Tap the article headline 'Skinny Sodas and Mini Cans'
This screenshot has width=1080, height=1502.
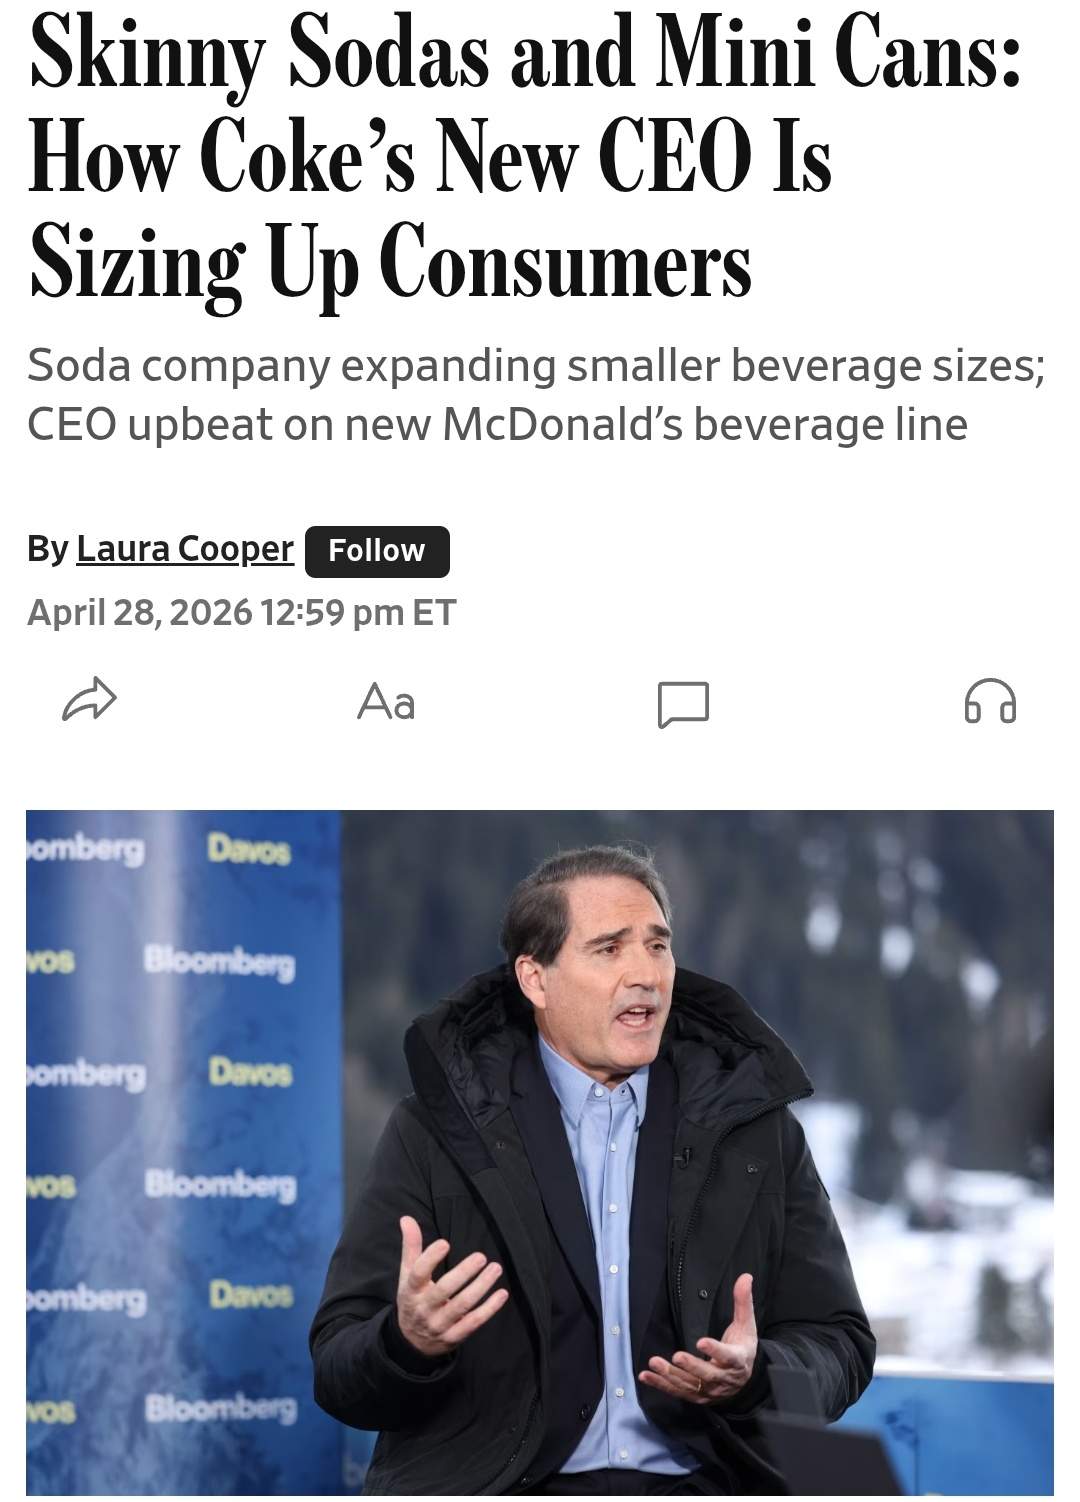525,55
